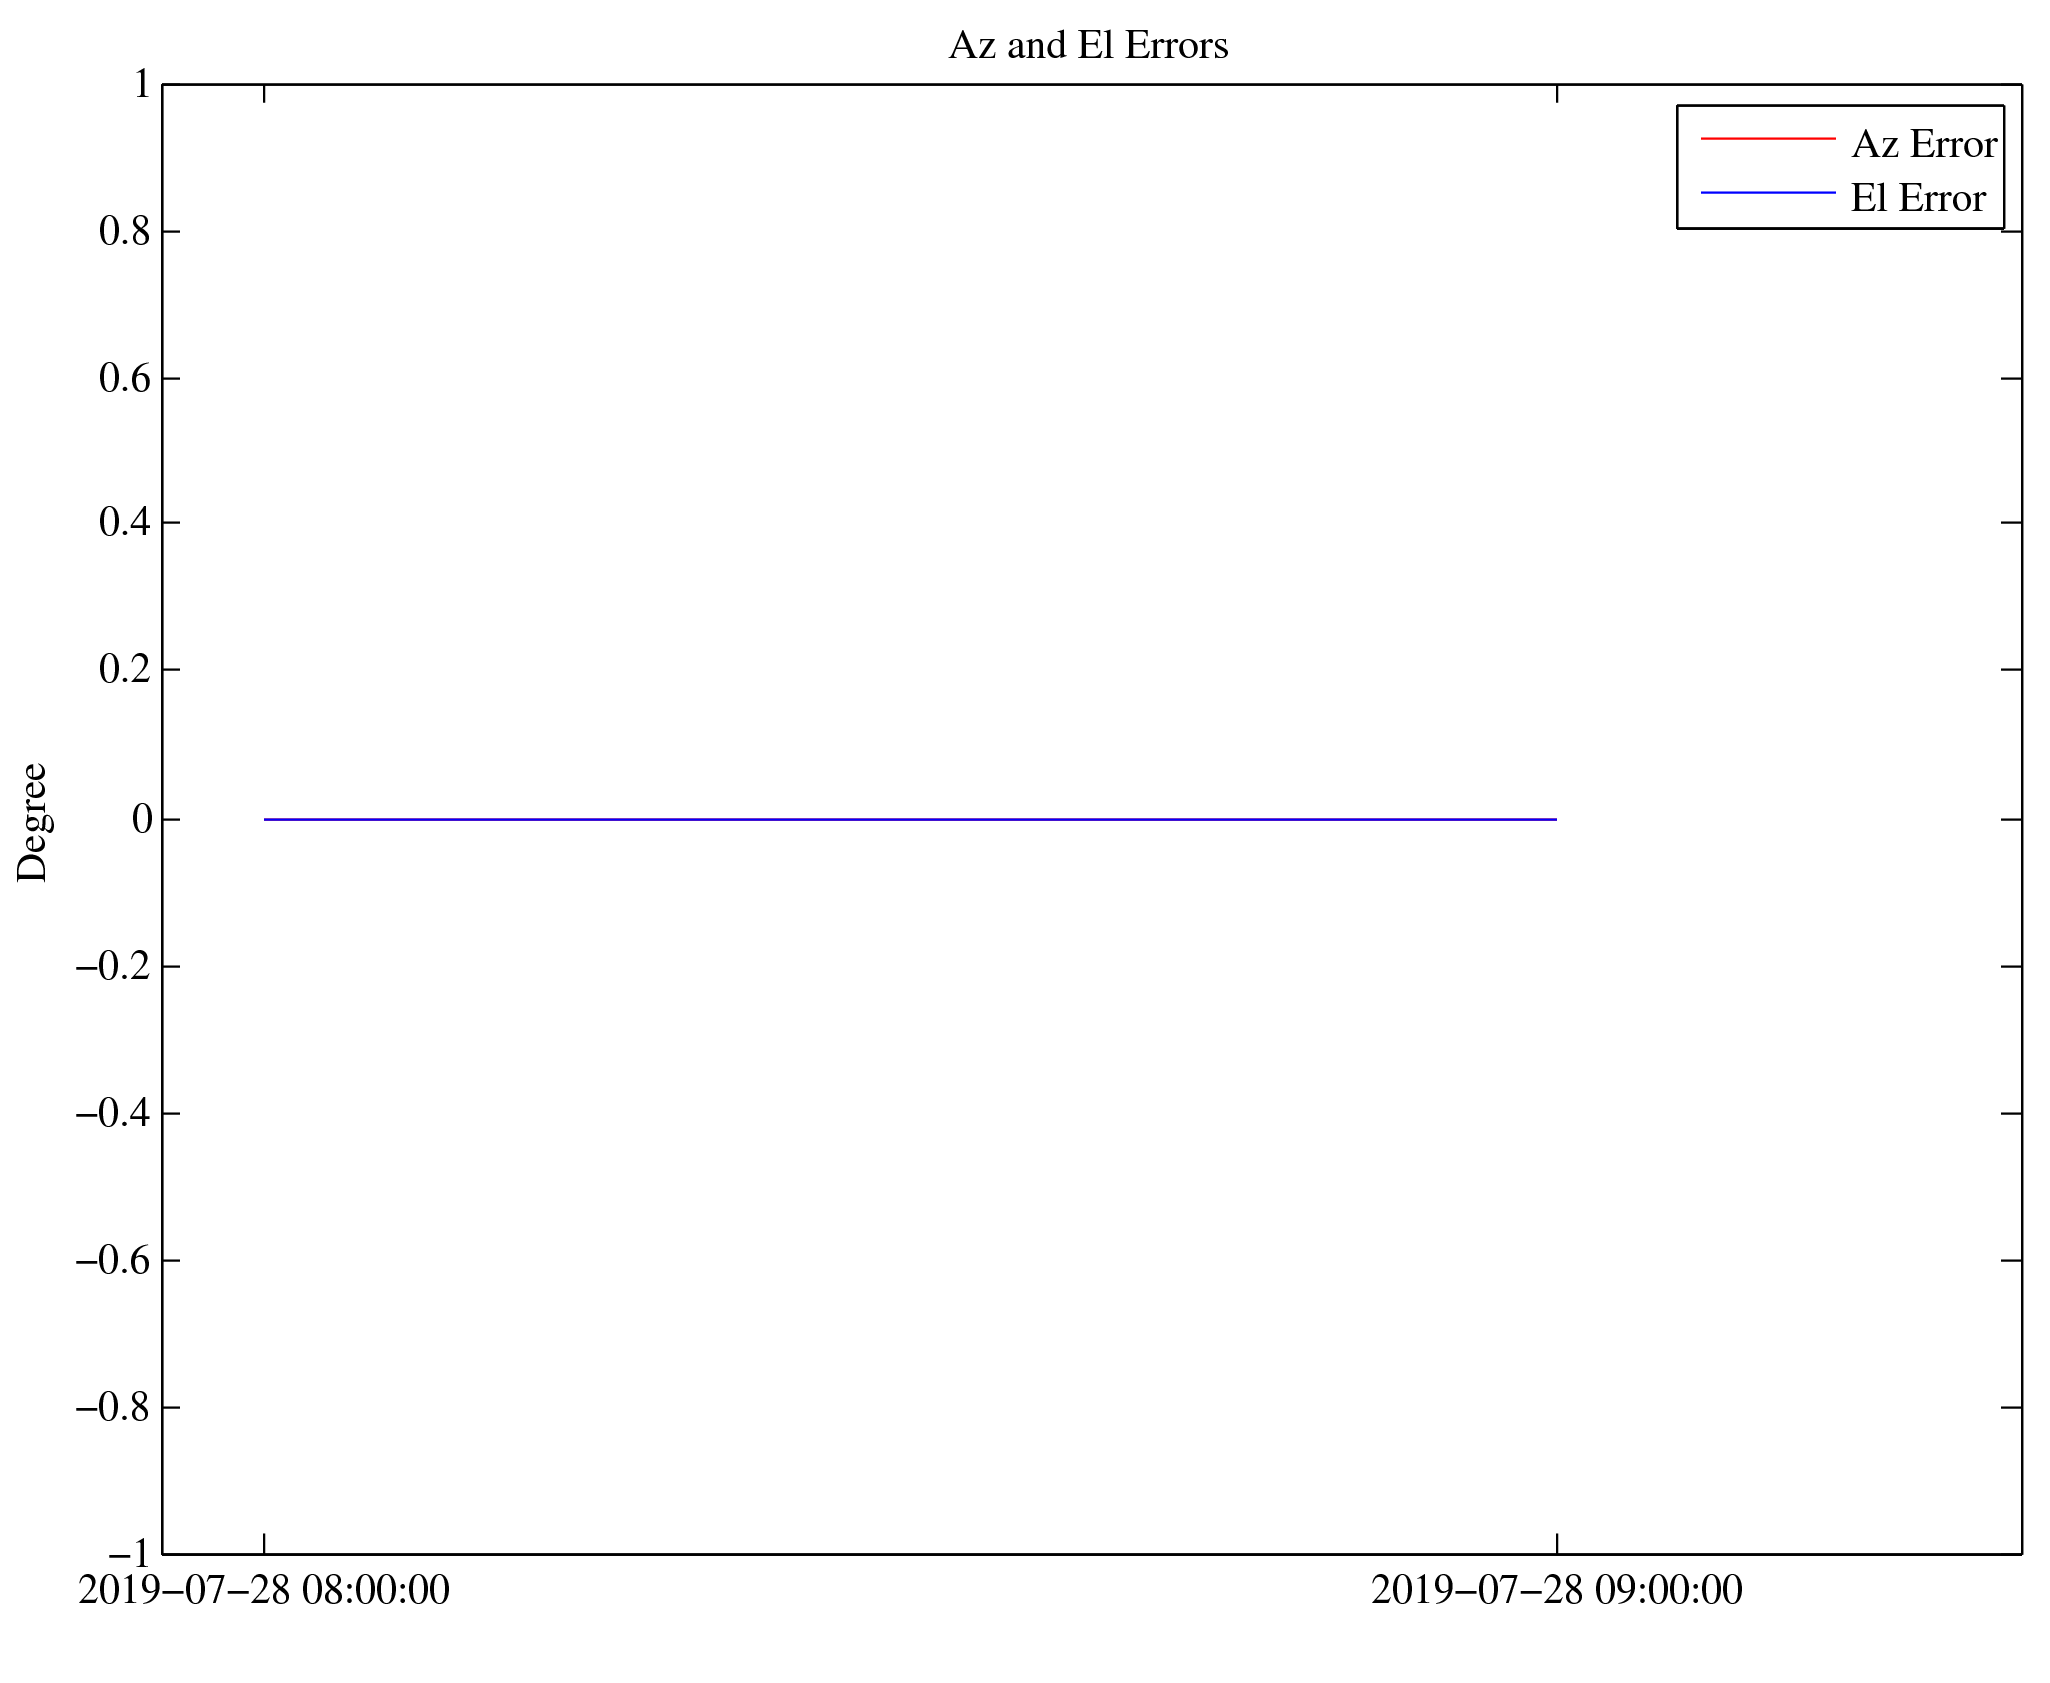The width and height of the screenshot is (2050, 1683).
Task: Click the y-axis tick label 0.6
Action: tap(124, 379)
